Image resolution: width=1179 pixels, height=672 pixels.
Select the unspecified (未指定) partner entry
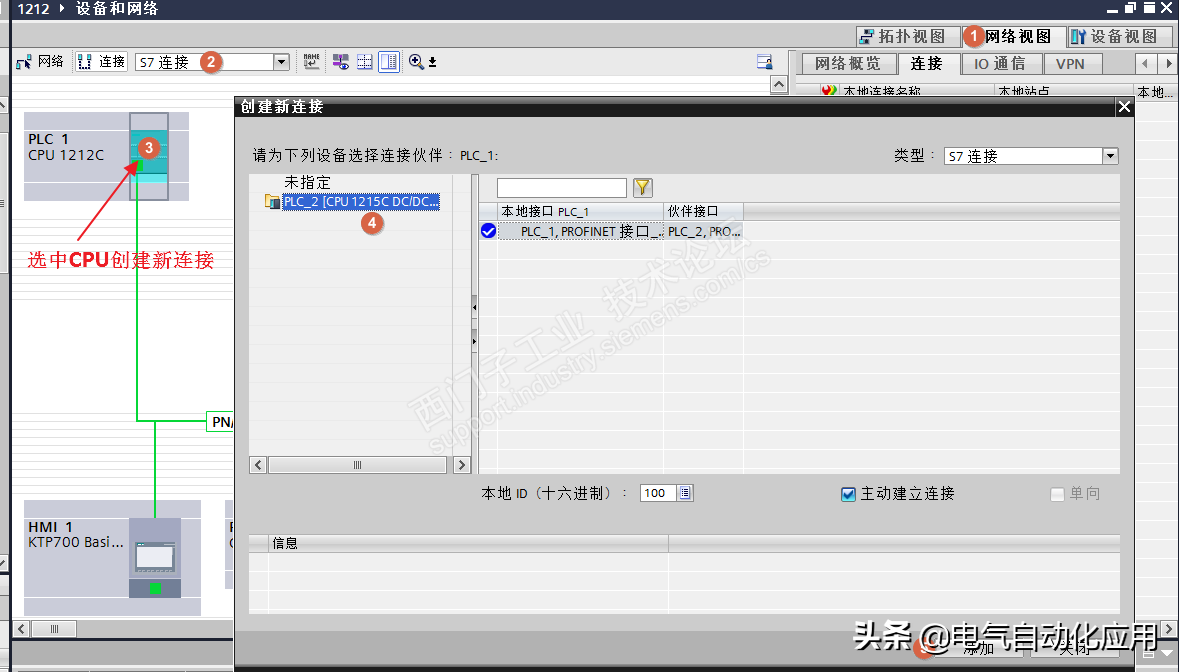coord(307,184)
